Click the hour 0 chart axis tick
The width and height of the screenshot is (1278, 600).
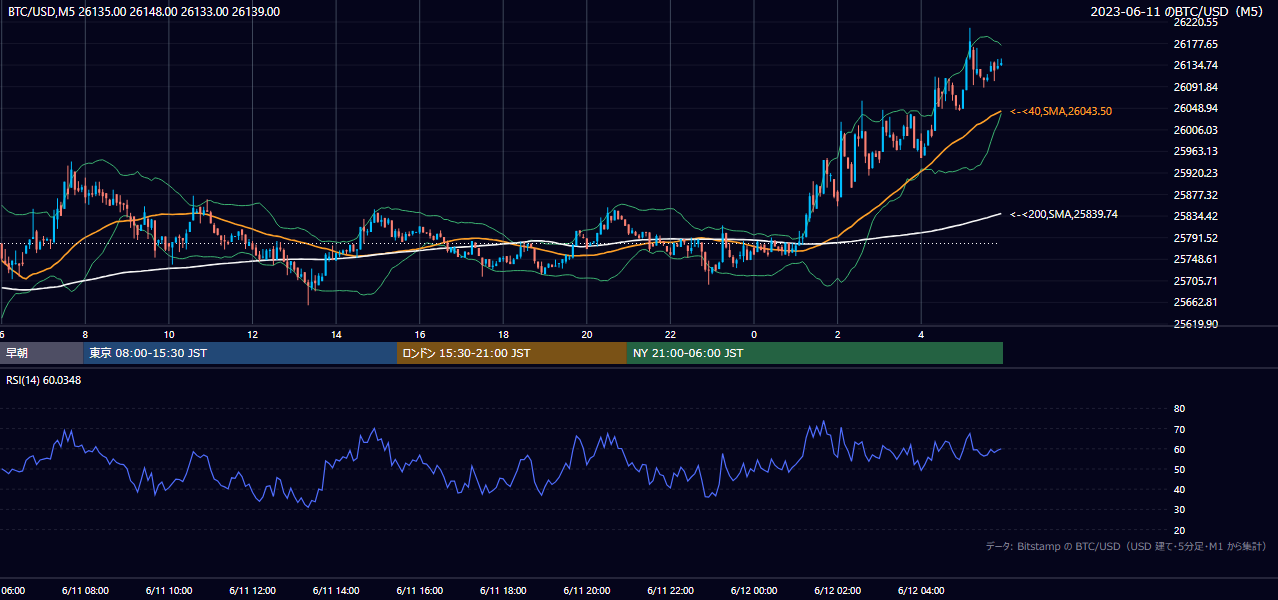pos(754,335)
